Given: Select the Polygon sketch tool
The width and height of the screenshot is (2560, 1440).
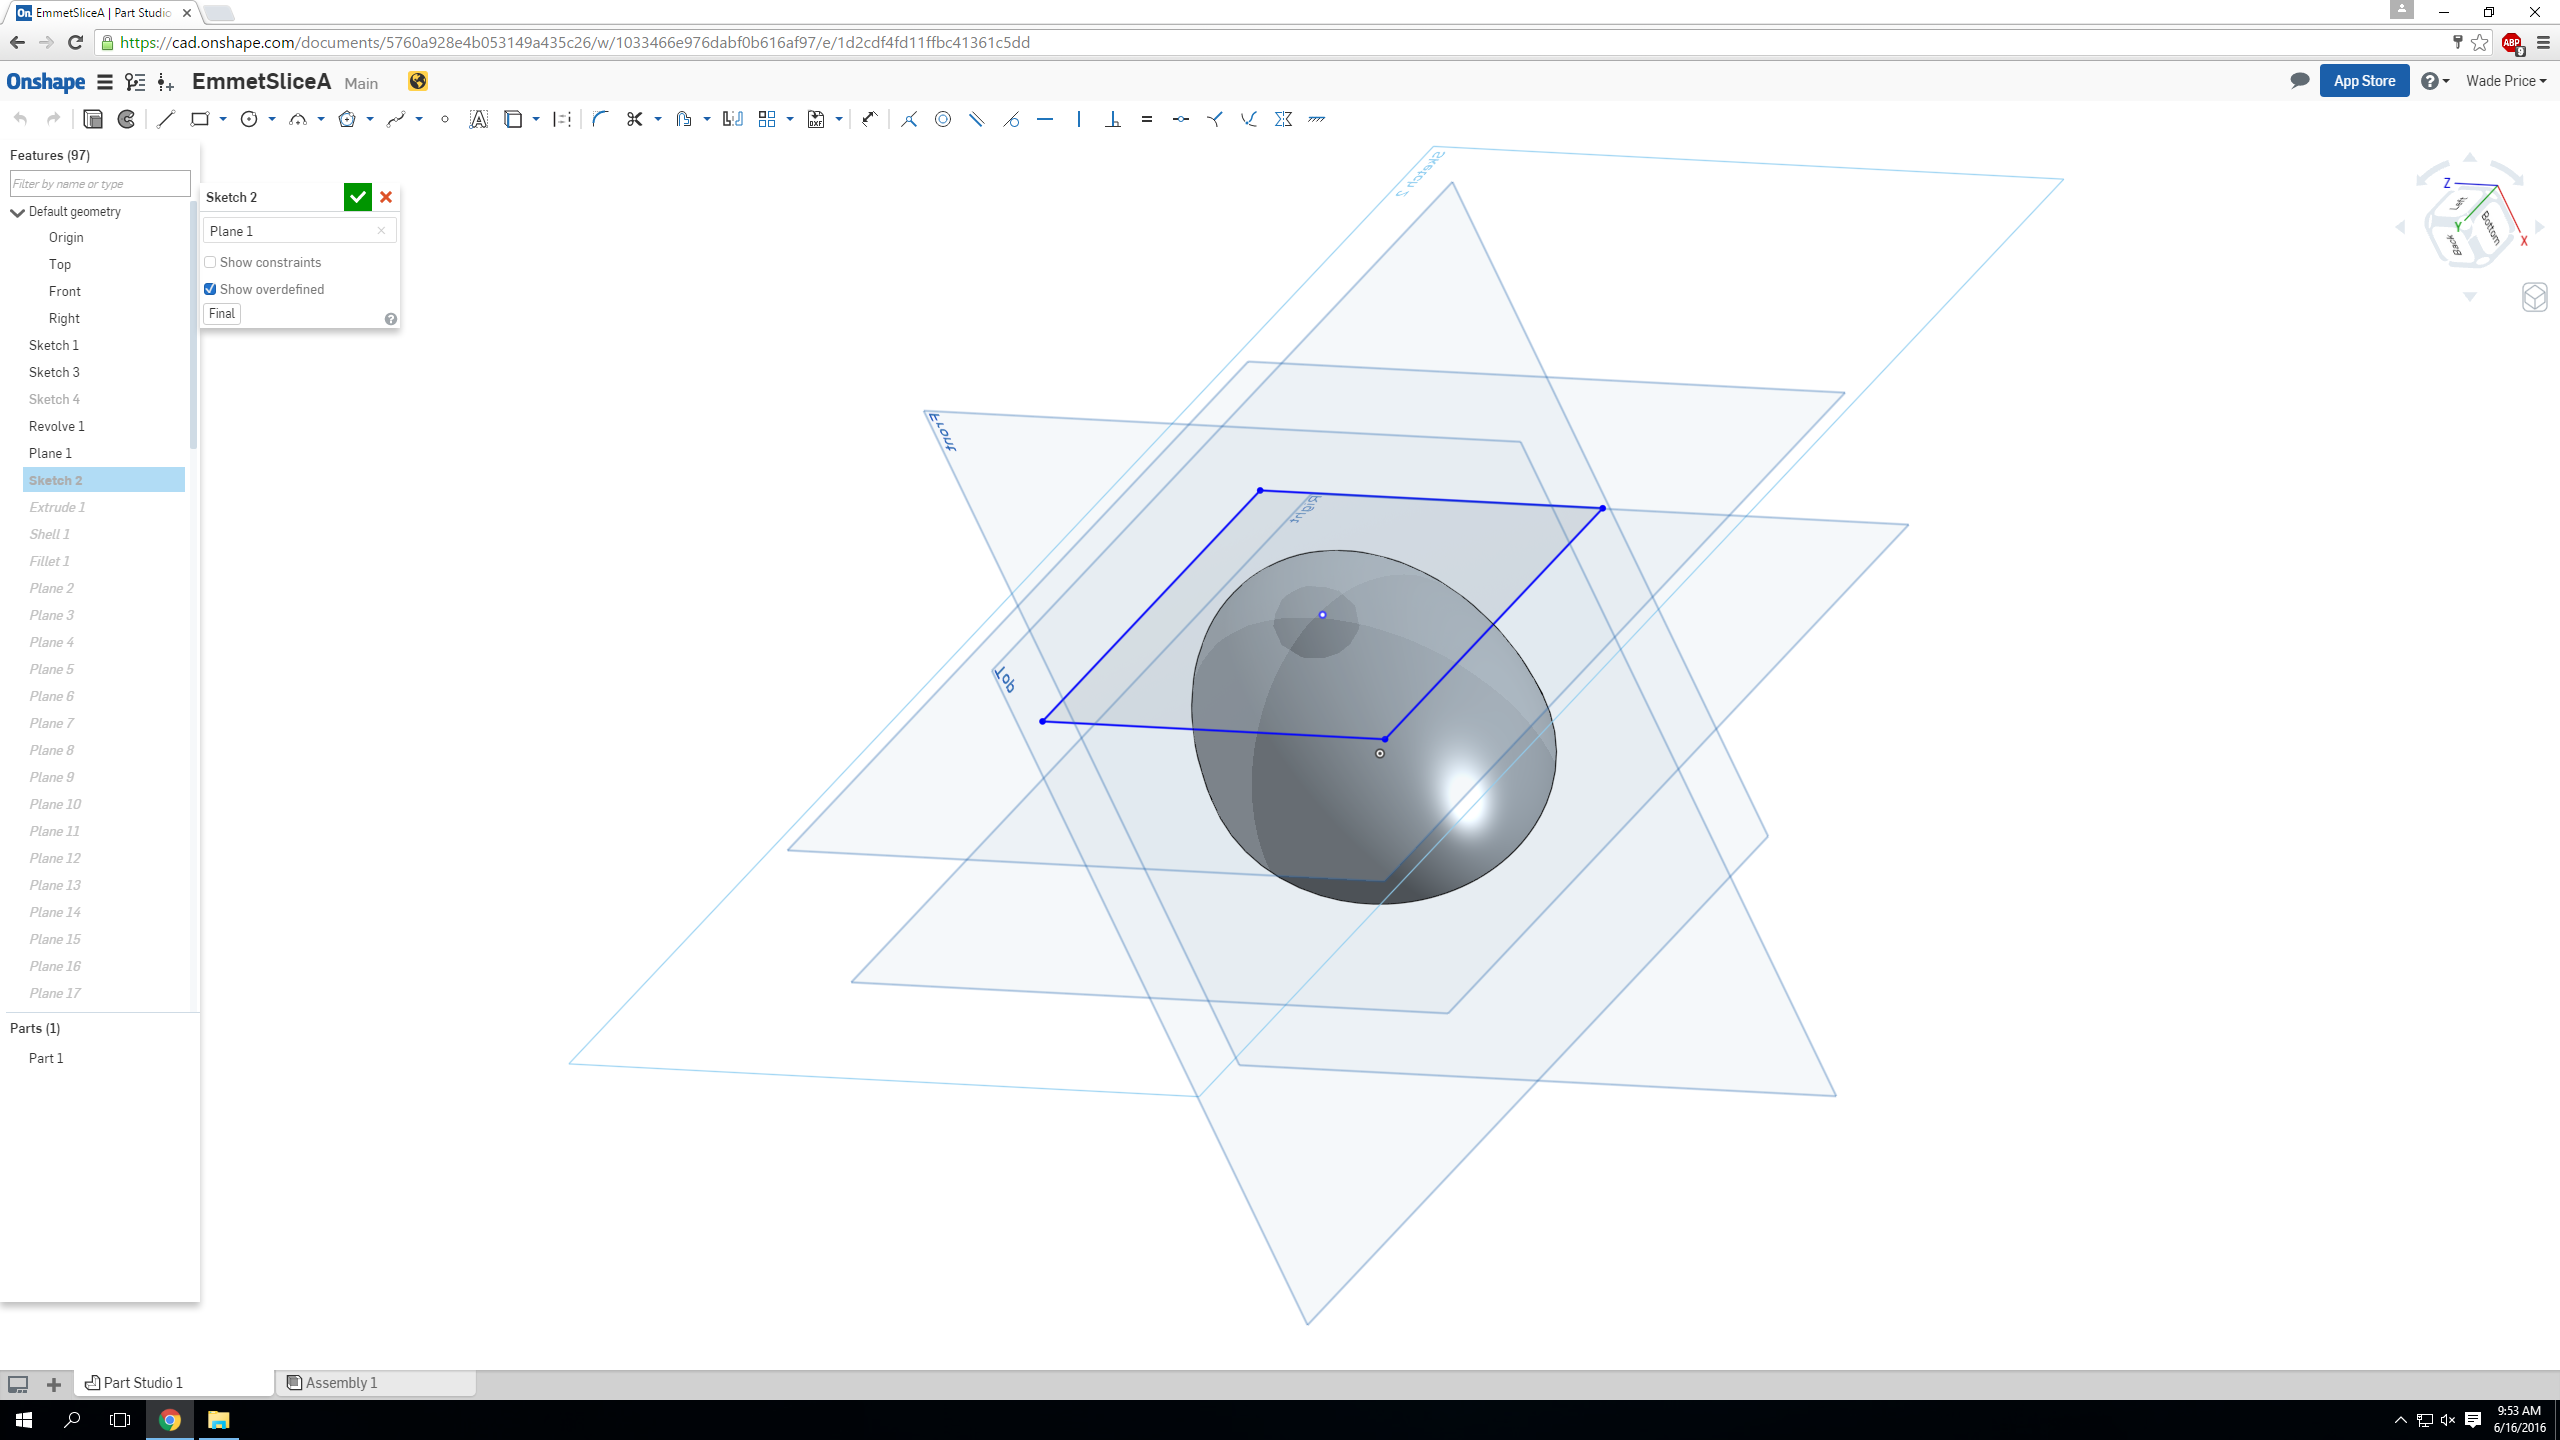Looking at the screenshot, I should [x=347, y=119].
